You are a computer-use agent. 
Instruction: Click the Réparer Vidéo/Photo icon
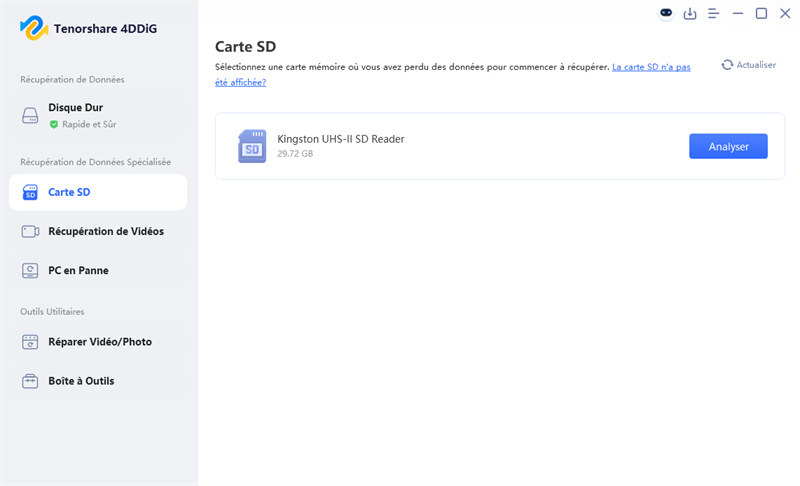click(30, 342)
